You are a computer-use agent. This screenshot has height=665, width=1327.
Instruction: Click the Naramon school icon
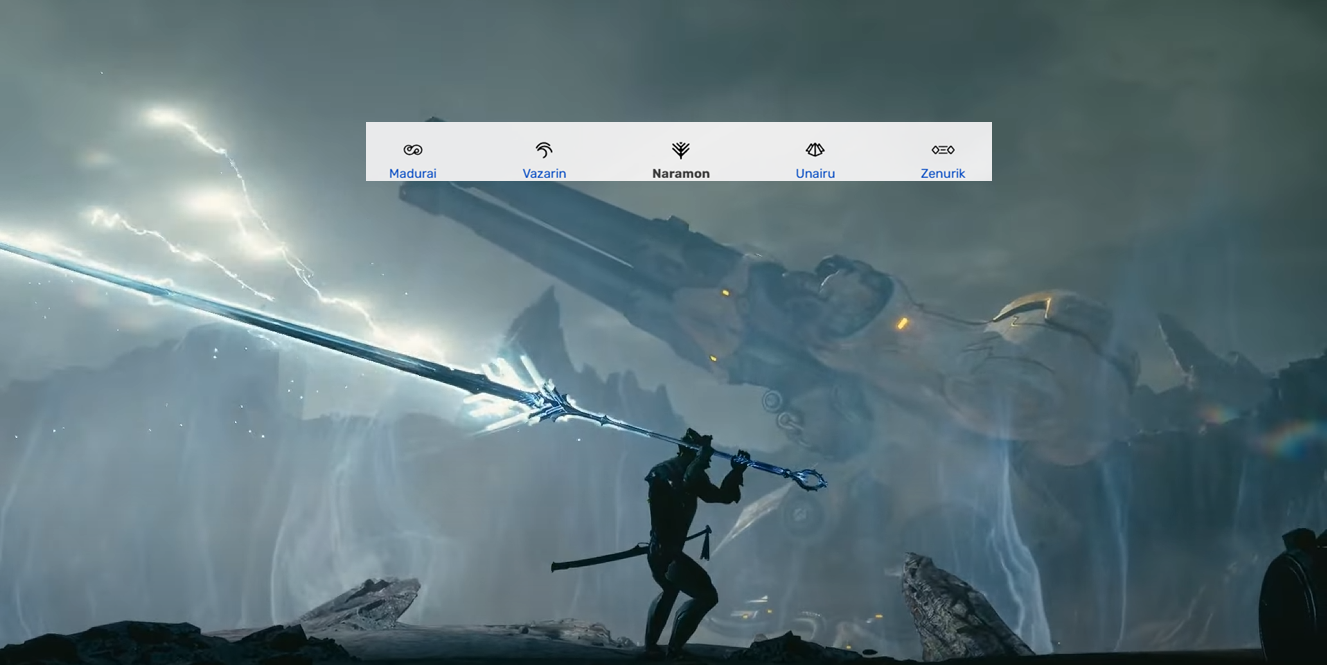681,150
